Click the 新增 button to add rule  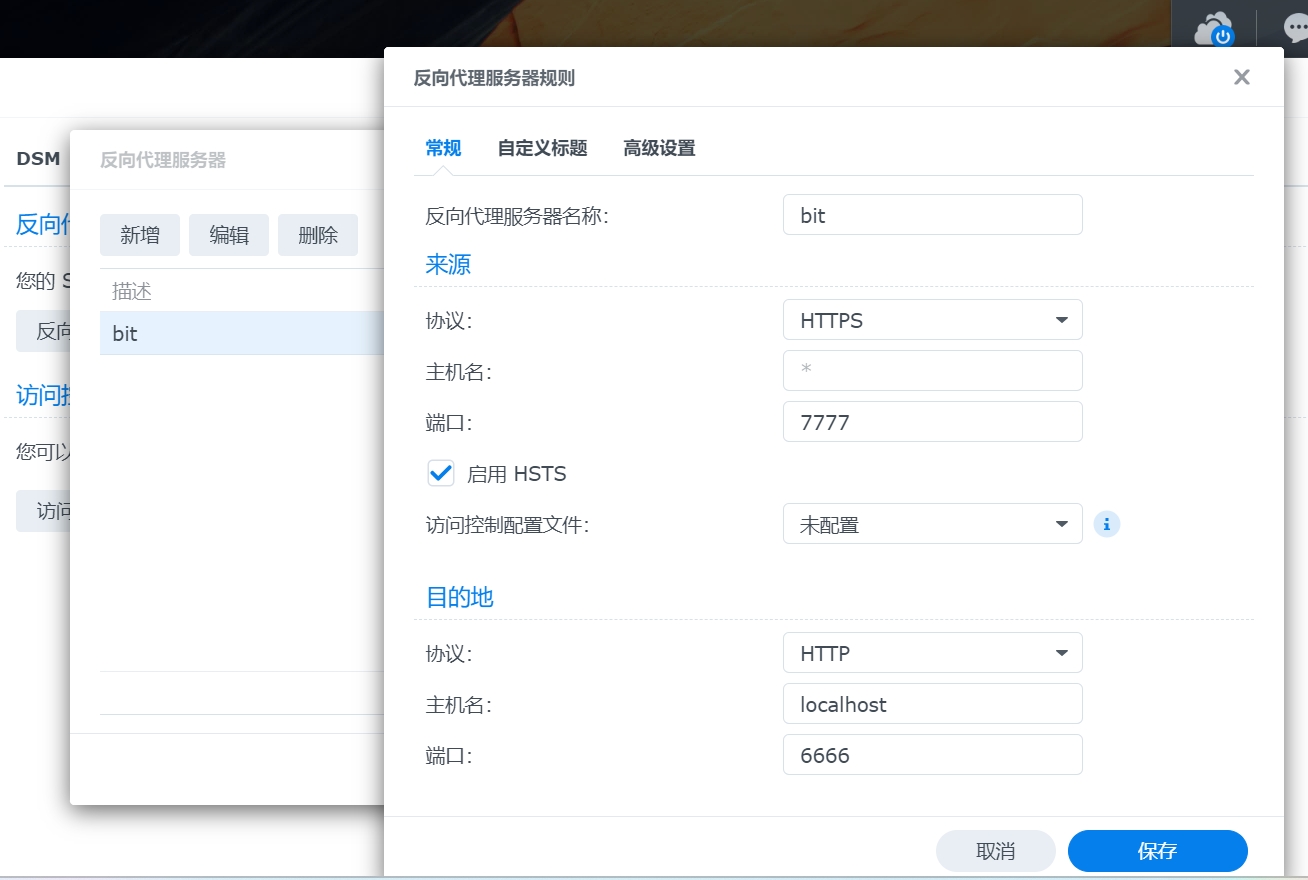click(140, 234)
